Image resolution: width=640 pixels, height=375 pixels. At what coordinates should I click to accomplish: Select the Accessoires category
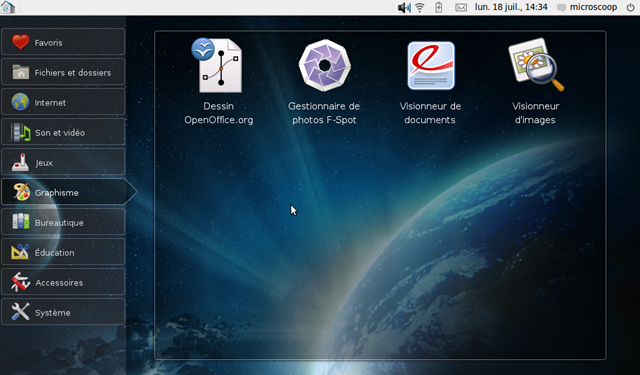click(x=63, y=282)
